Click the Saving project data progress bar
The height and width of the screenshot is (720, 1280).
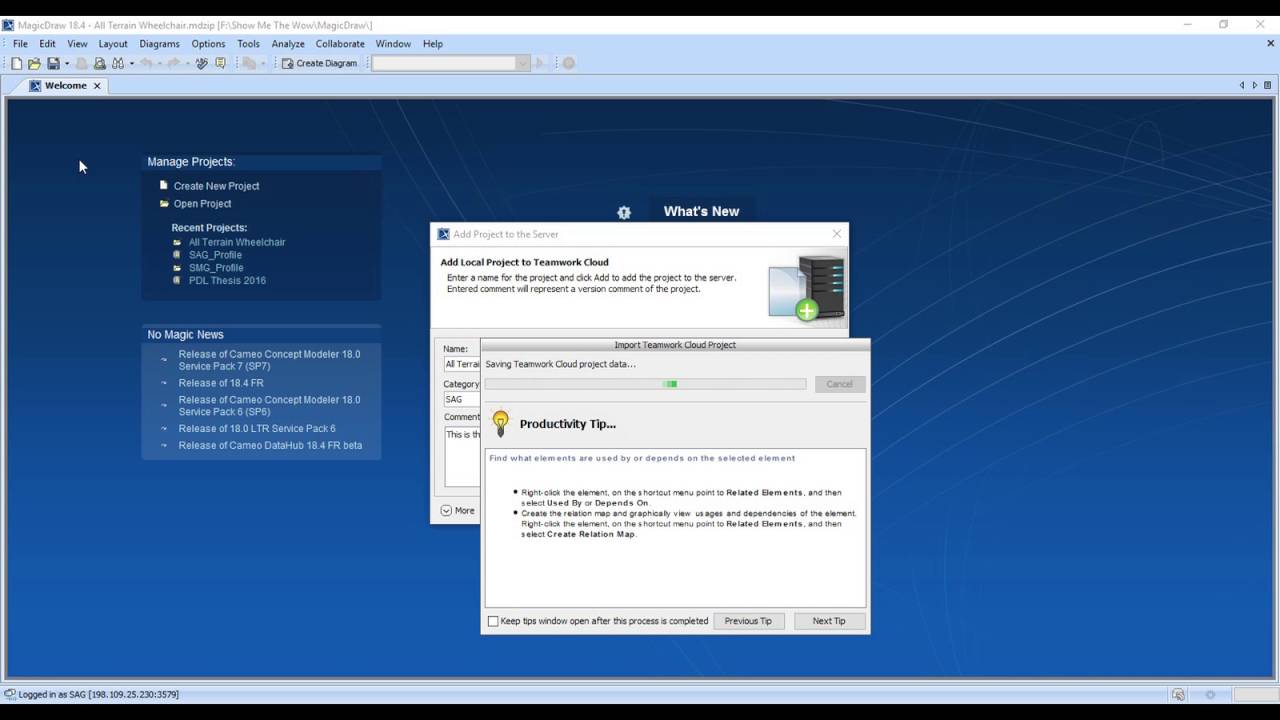point(646,384)
